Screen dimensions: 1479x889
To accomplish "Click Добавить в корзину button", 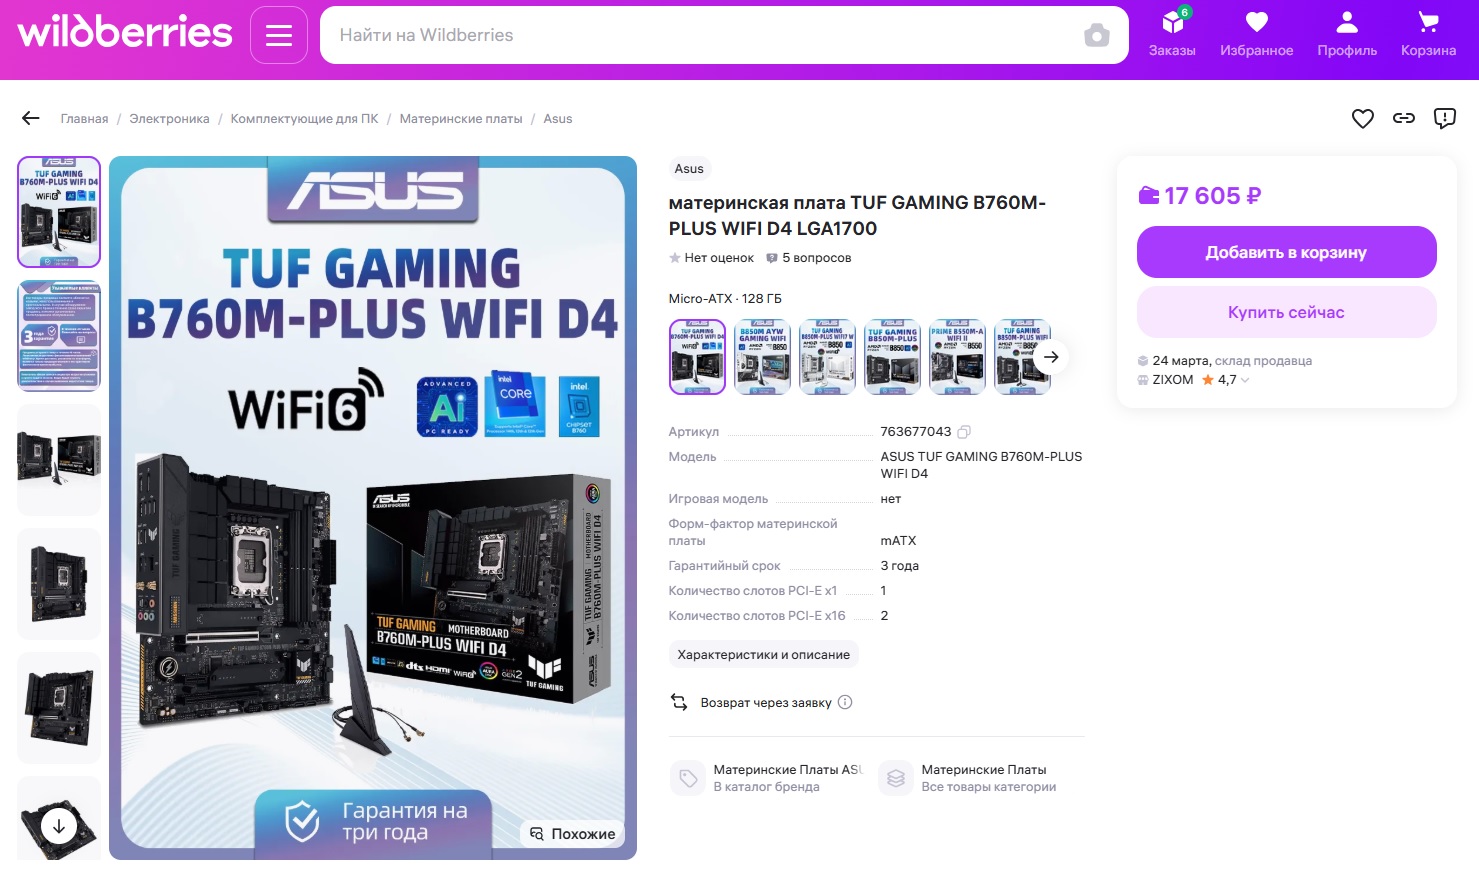I will 1286,252.
